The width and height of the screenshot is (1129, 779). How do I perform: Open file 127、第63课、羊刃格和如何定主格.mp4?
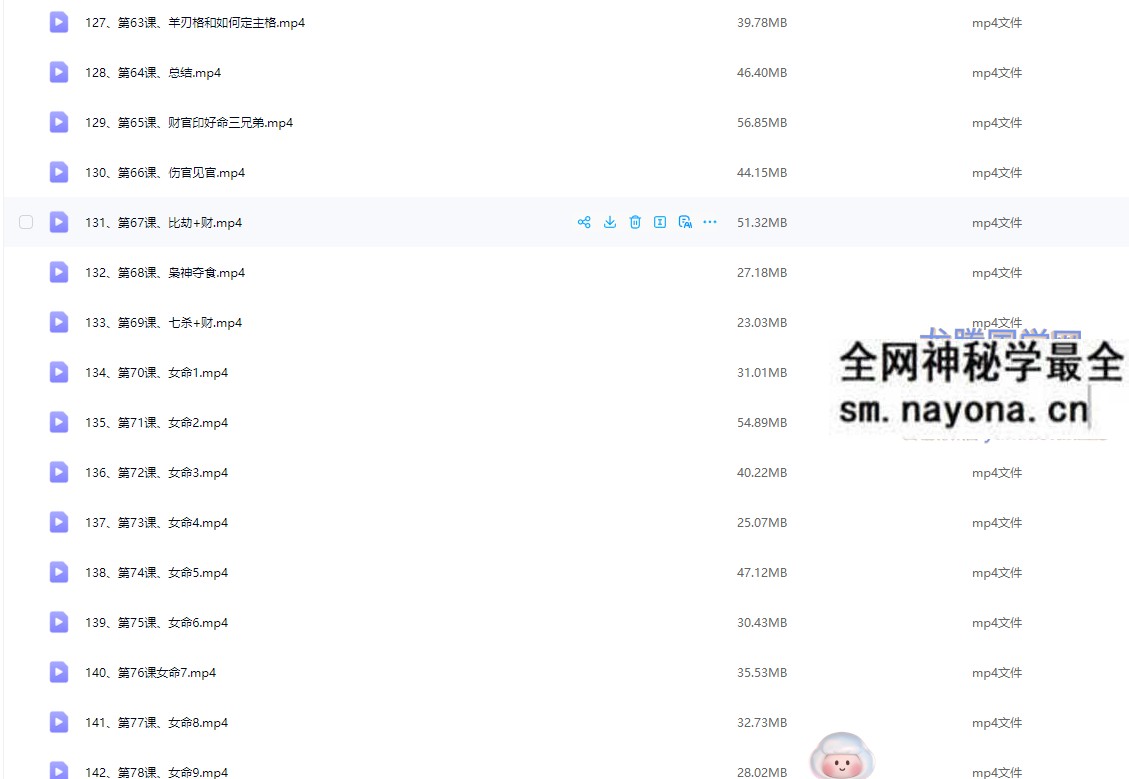point(195,22)
